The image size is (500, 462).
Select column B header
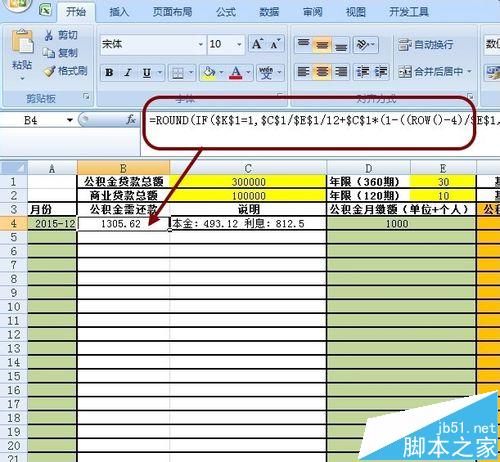(123, 168)
